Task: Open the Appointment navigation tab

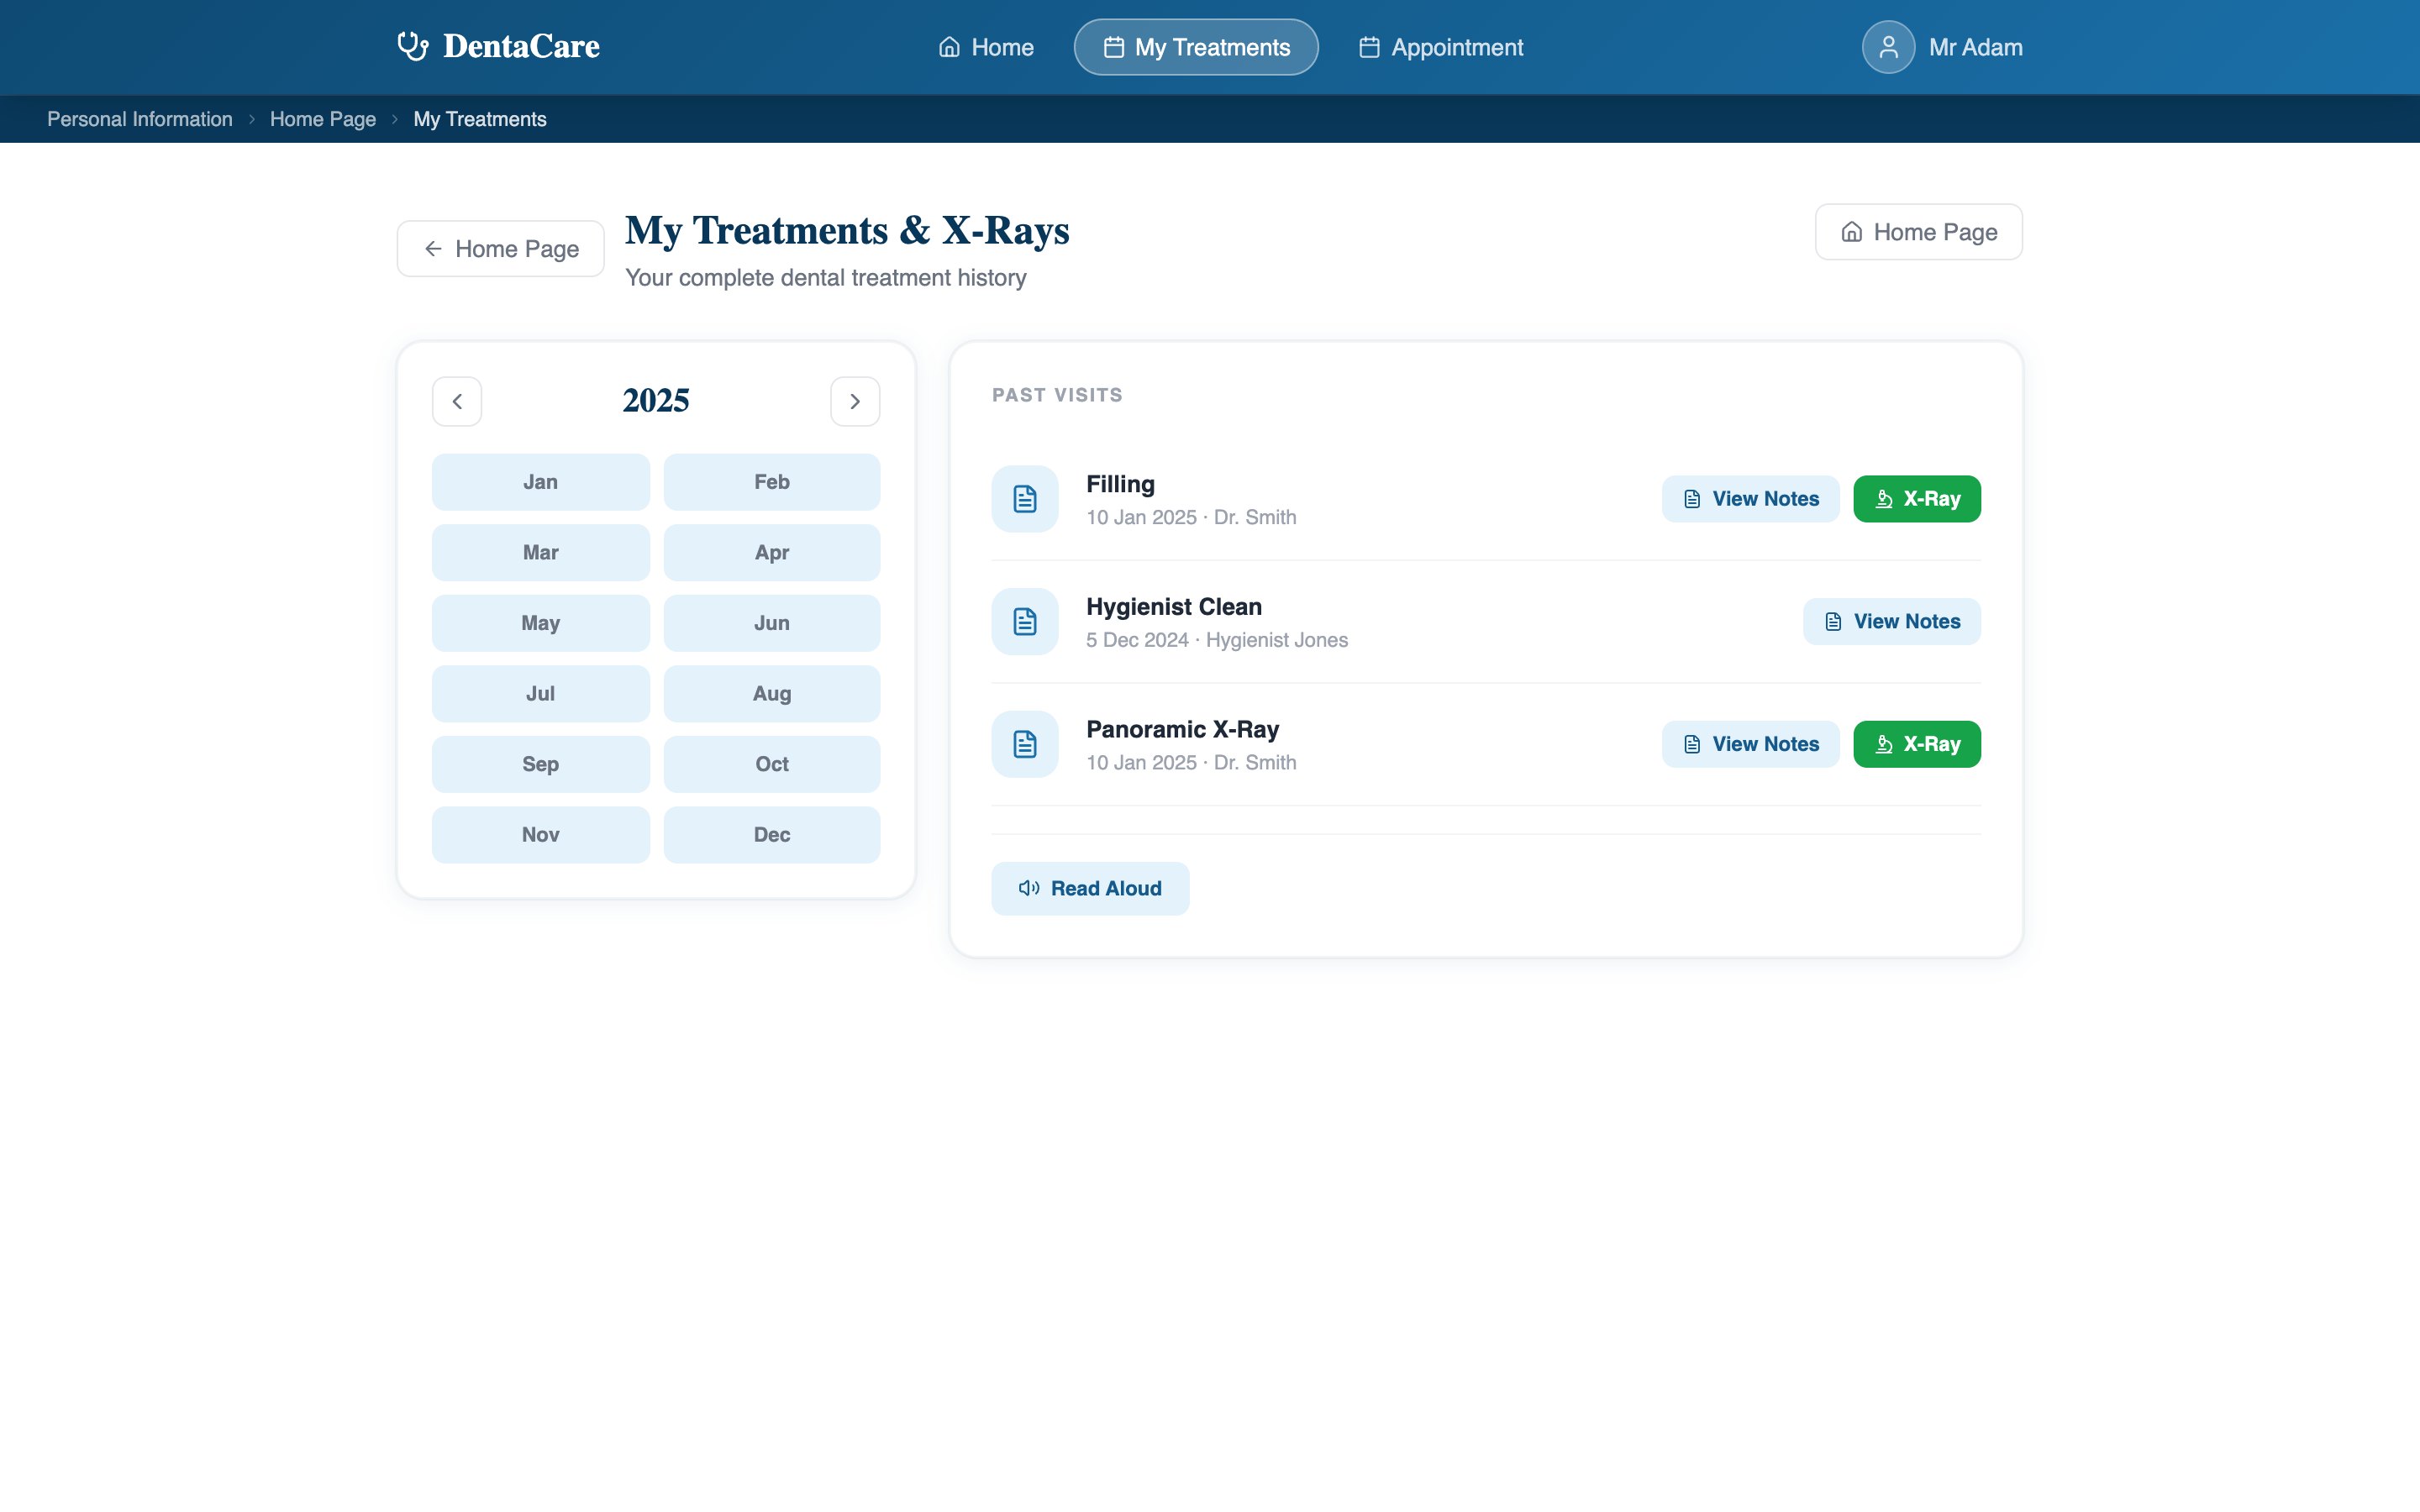Action: click(x=1441, y=47)
